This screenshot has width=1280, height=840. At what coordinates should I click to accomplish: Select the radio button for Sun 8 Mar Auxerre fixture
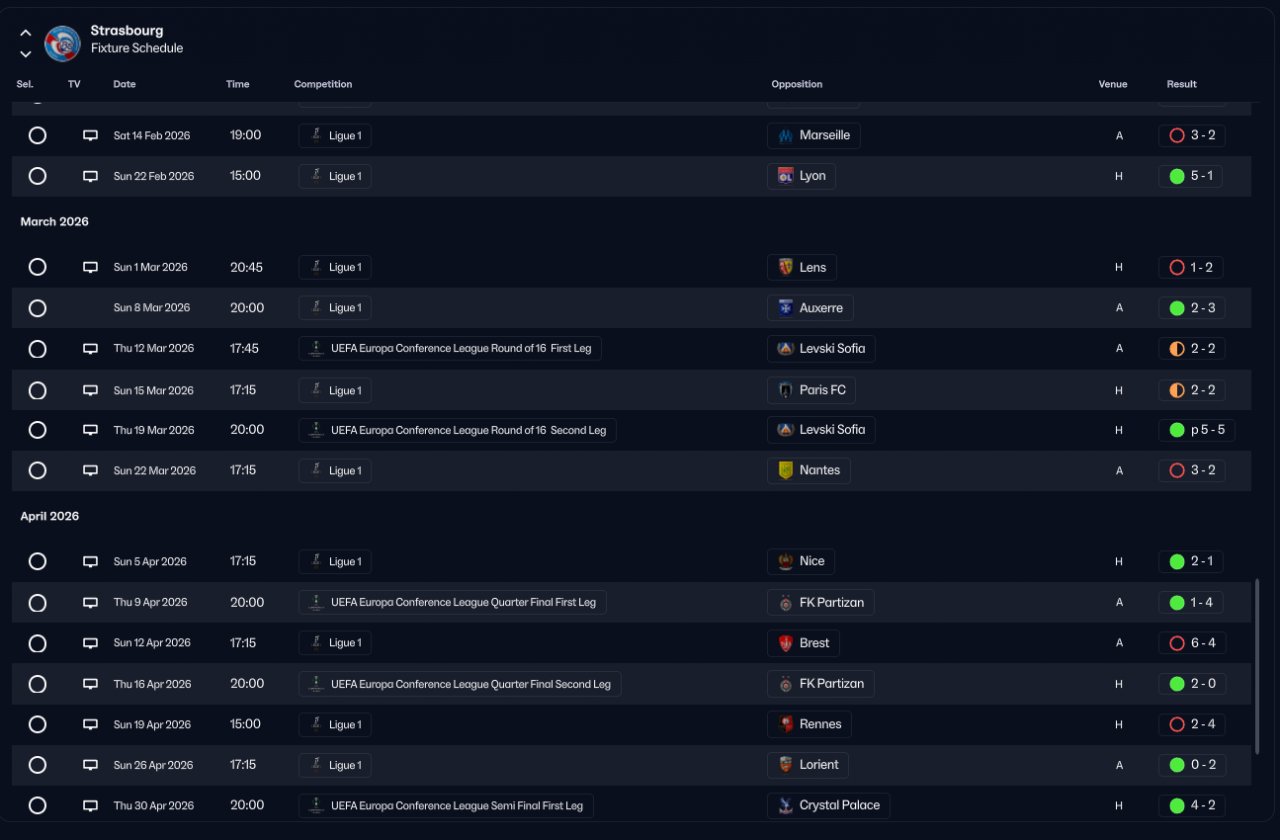[x=37, y=308]
